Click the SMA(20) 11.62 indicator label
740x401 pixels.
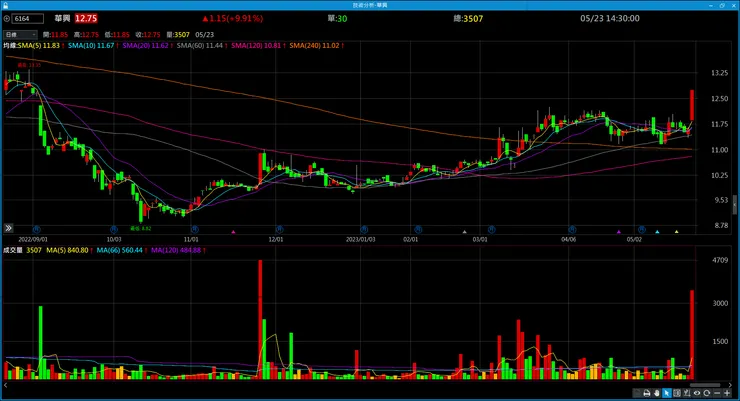pos(145,46)
